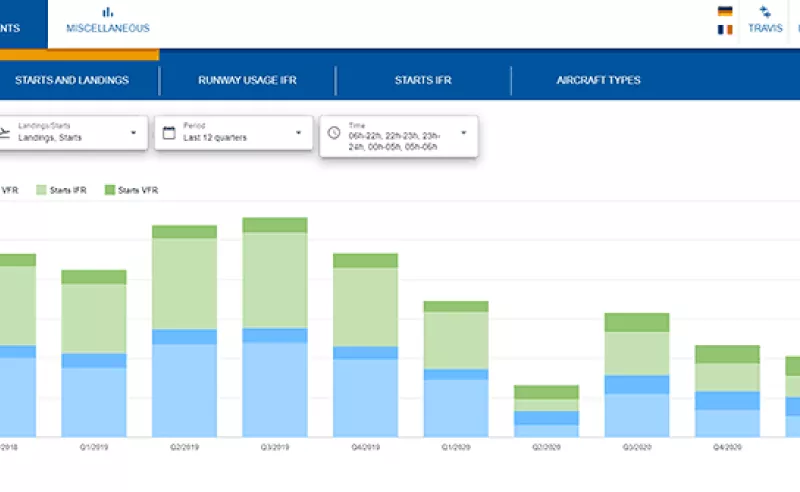The width and height of the screenshot is (800, 492).
Task: Switch language with the French flag
Action: pos(725,30)
